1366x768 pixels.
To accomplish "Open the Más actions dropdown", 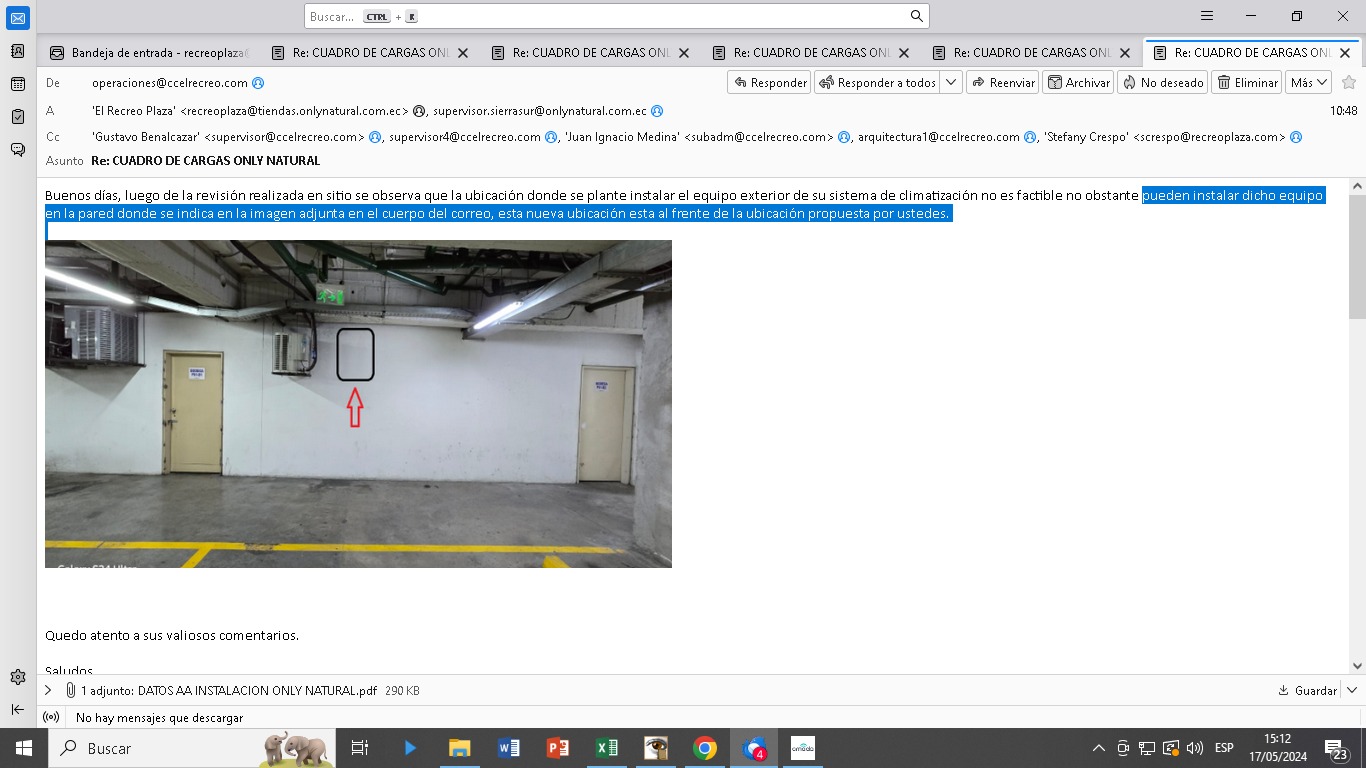I will pyautogui.click(x=1309, y=83).
